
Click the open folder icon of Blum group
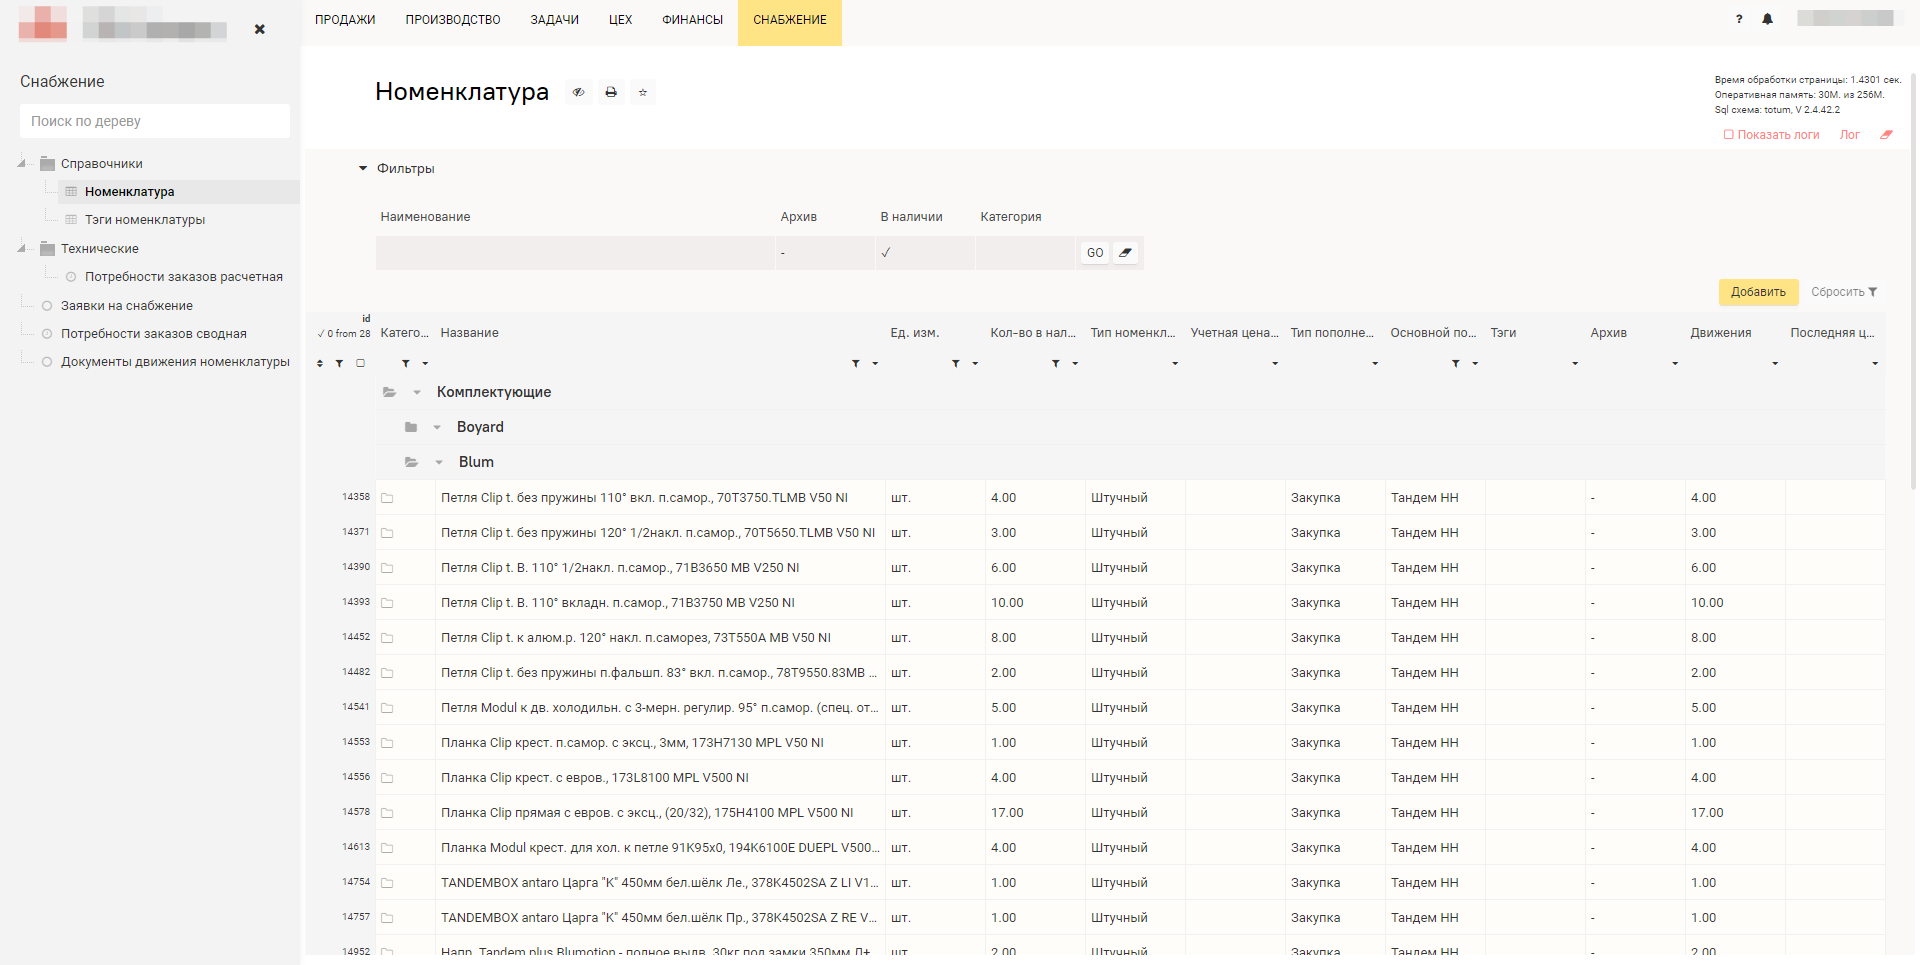click(412, 462)
